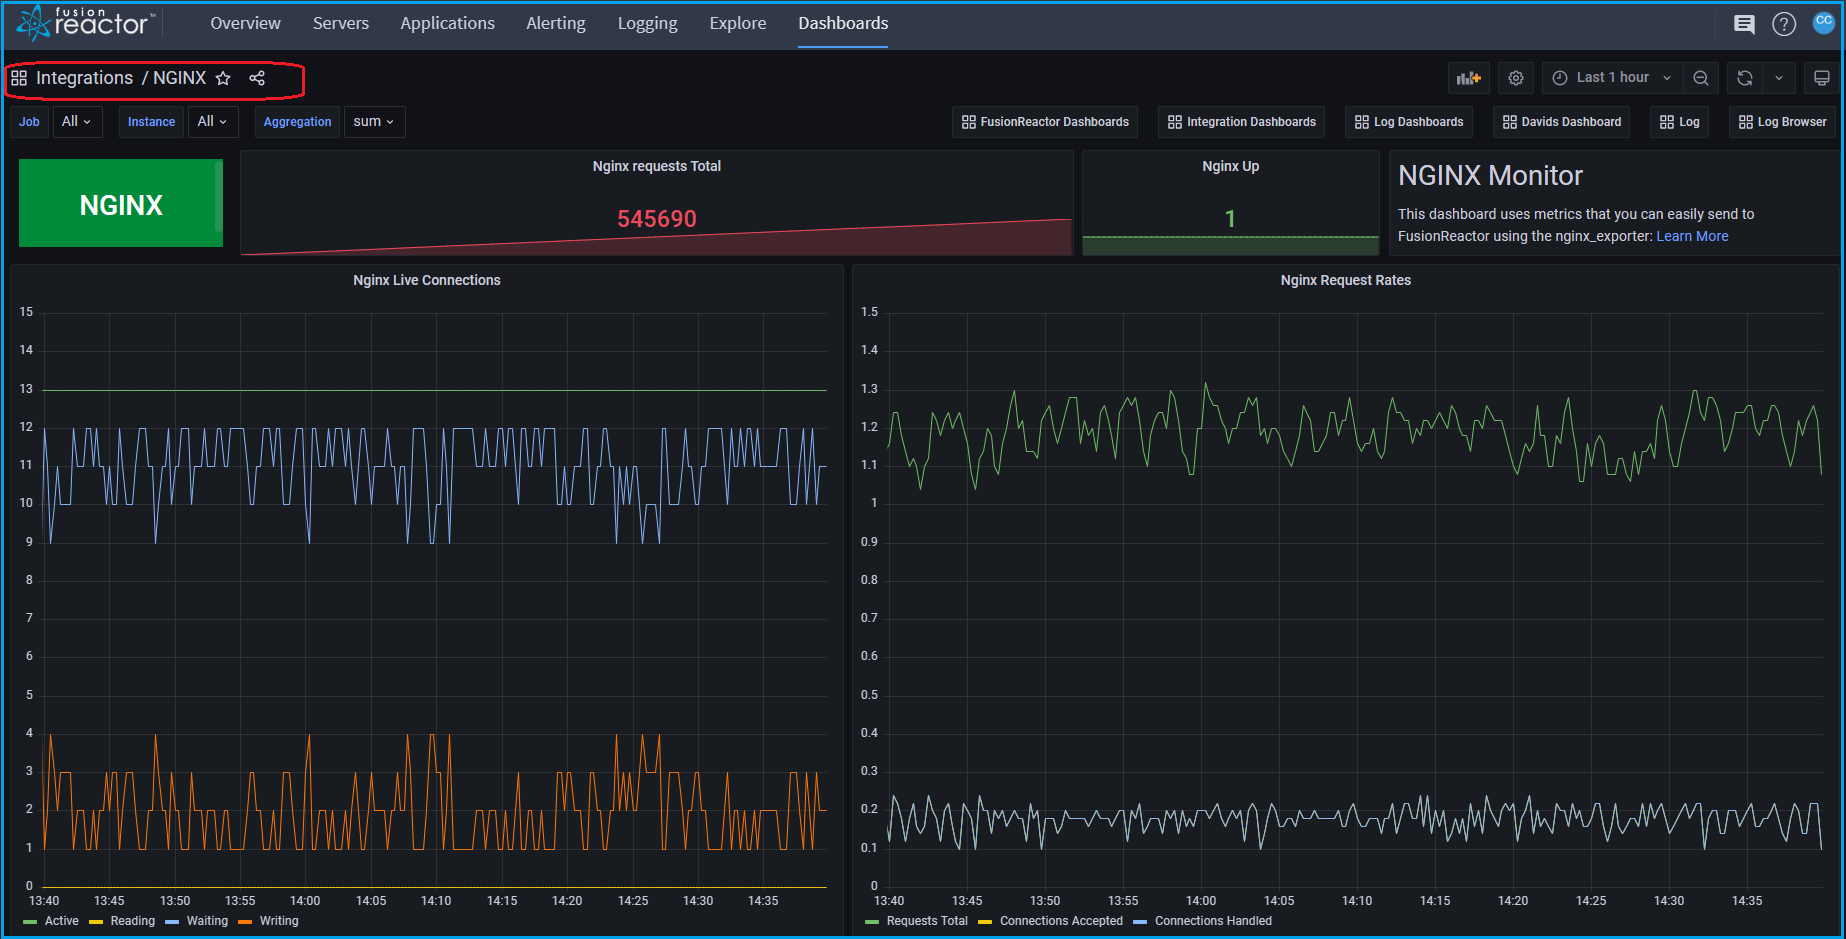Open refresh interval dropdown arrow

pyautogui.click(x=1779, y=78)
